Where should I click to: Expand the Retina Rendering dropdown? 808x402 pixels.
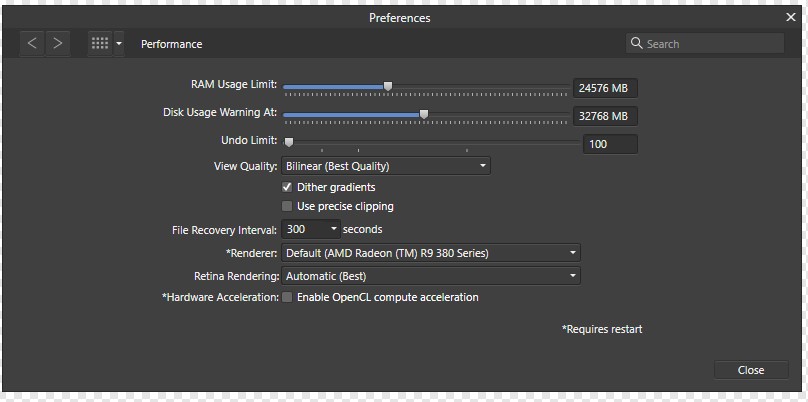coord(431,276)
